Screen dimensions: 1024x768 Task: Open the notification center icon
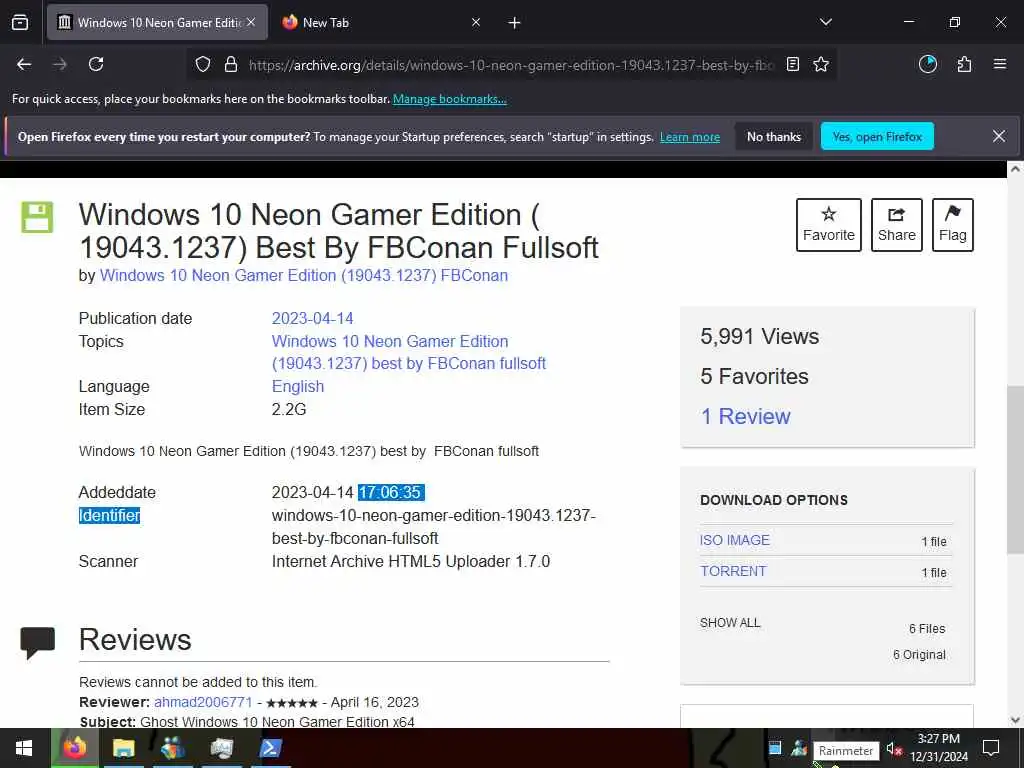(991, 748)
